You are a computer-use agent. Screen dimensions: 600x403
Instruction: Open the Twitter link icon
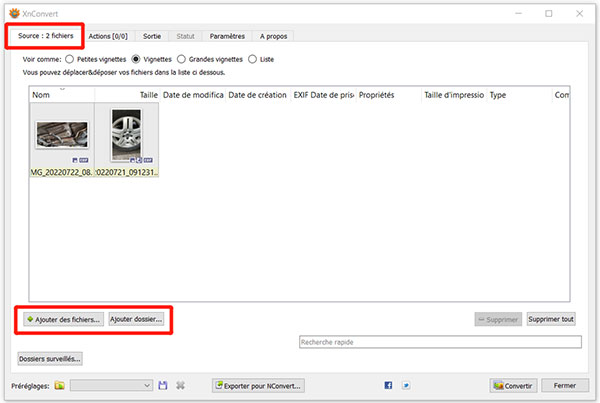(x=406, y=385)
